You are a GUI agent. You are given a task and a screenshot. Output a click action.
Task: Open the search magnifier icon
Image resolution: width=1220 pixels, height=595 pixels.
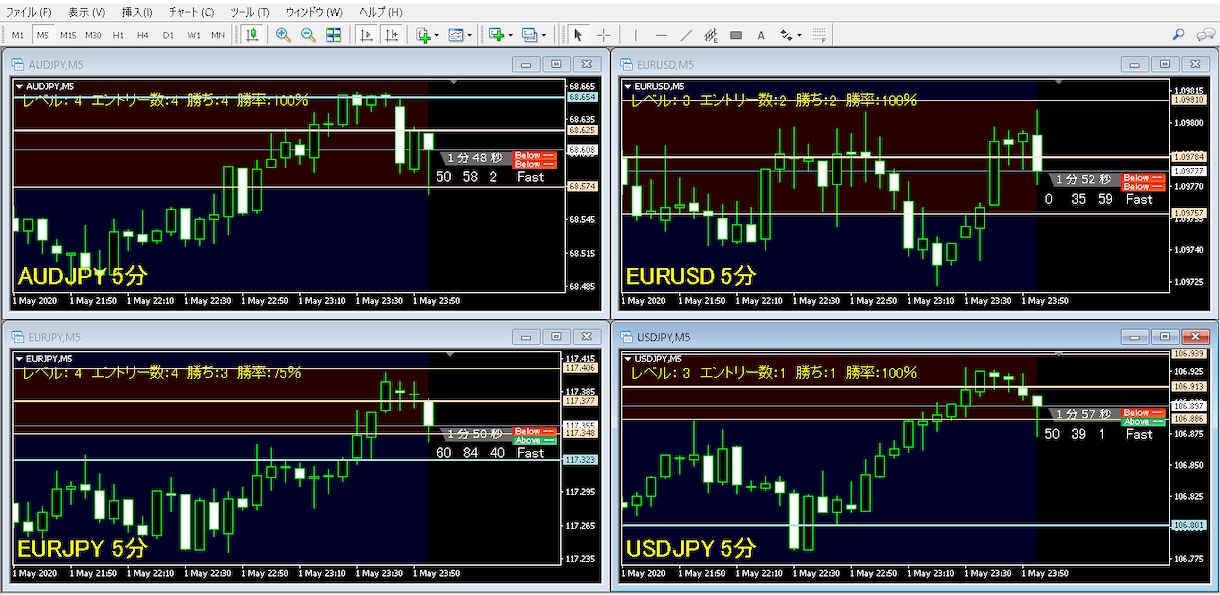(x=1179, y=35)
